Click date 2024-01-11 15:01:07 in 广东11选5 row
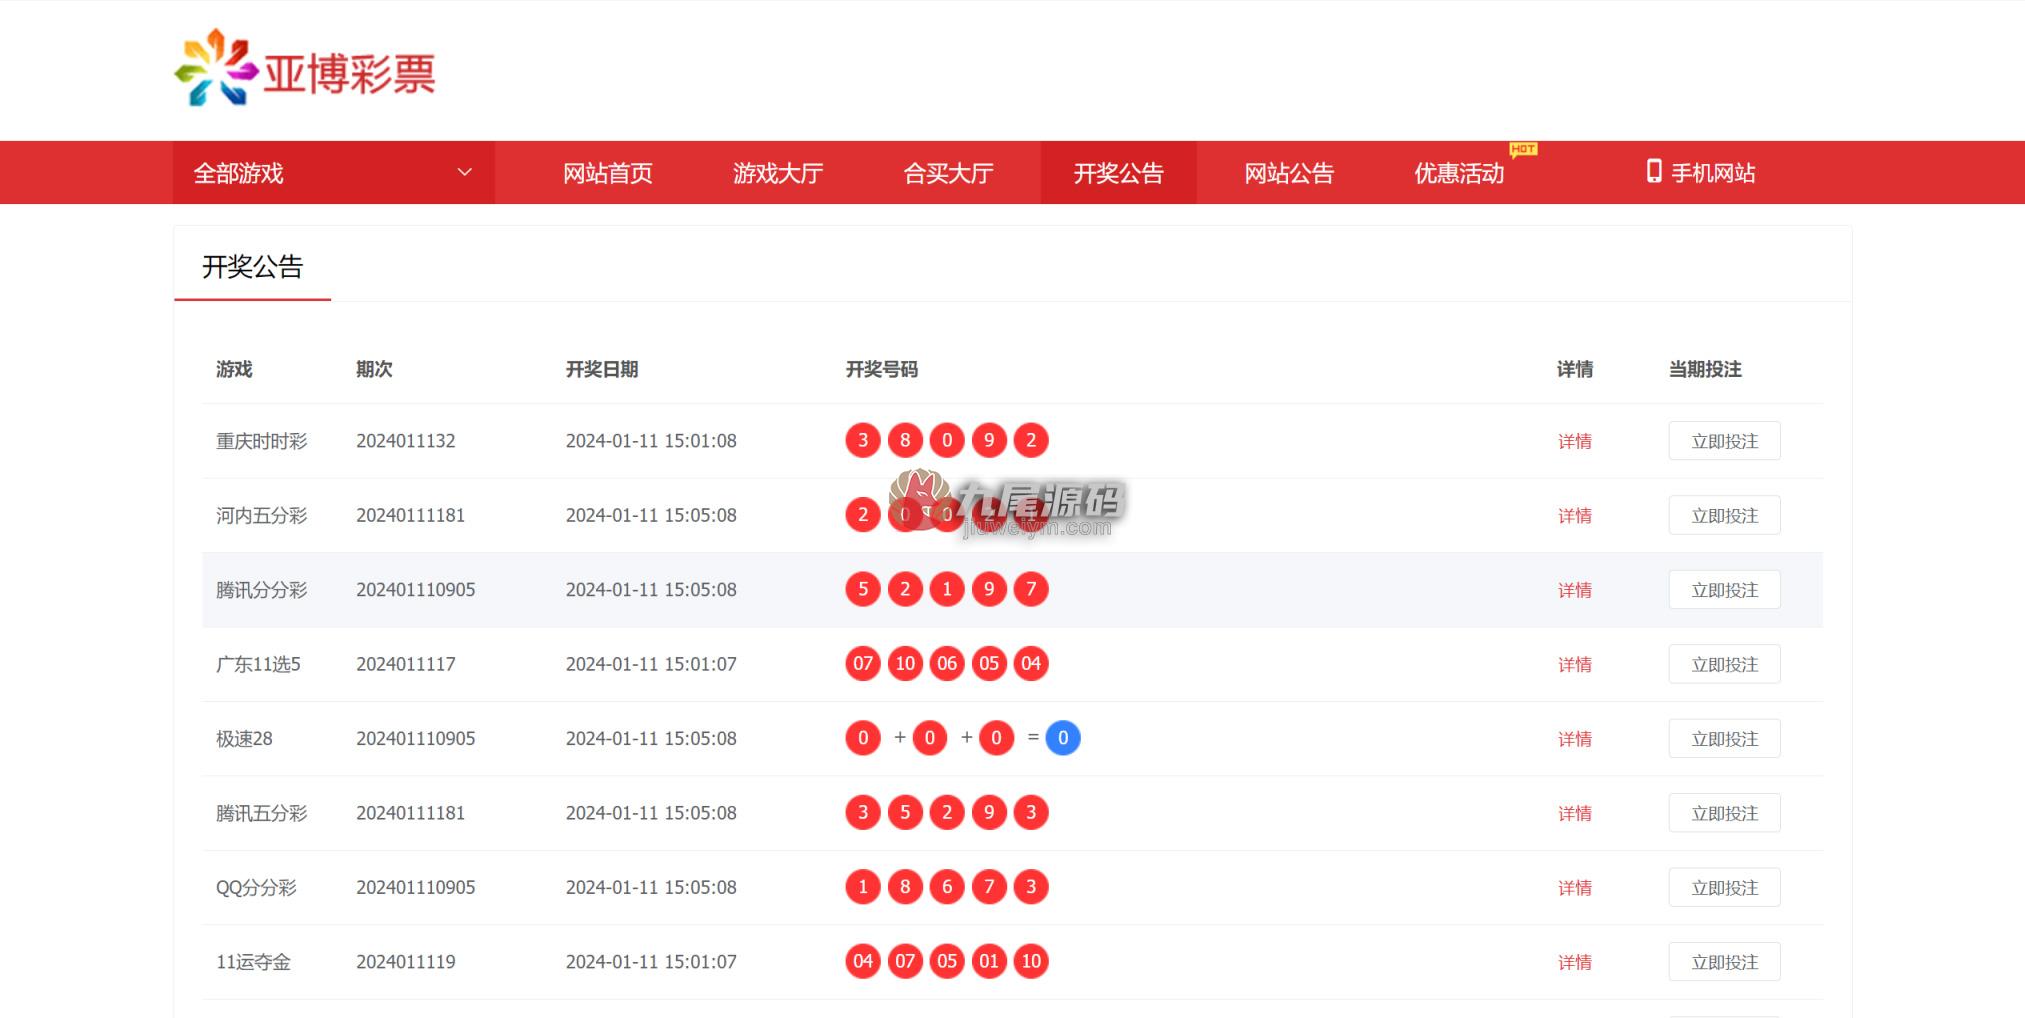 [x=651, y=664]
